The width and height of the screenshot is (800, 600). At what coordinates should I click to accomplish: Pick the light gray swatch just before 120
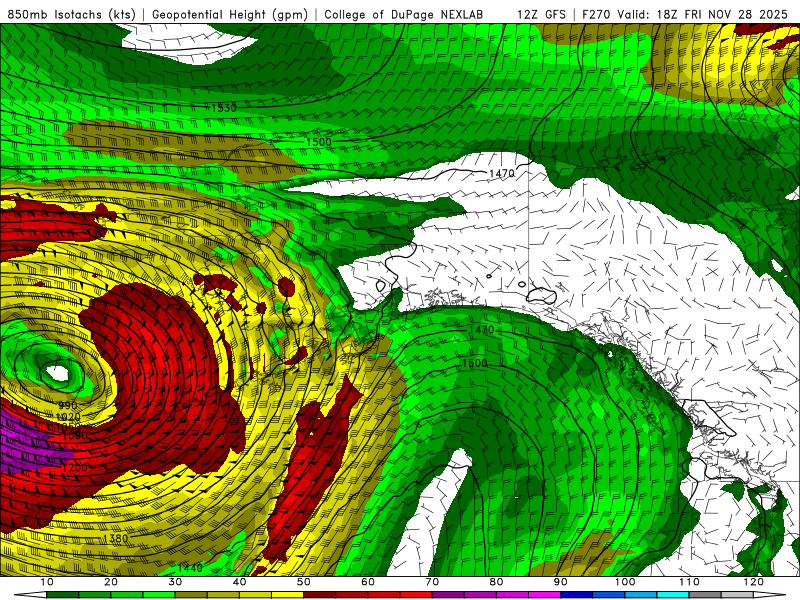737,595
